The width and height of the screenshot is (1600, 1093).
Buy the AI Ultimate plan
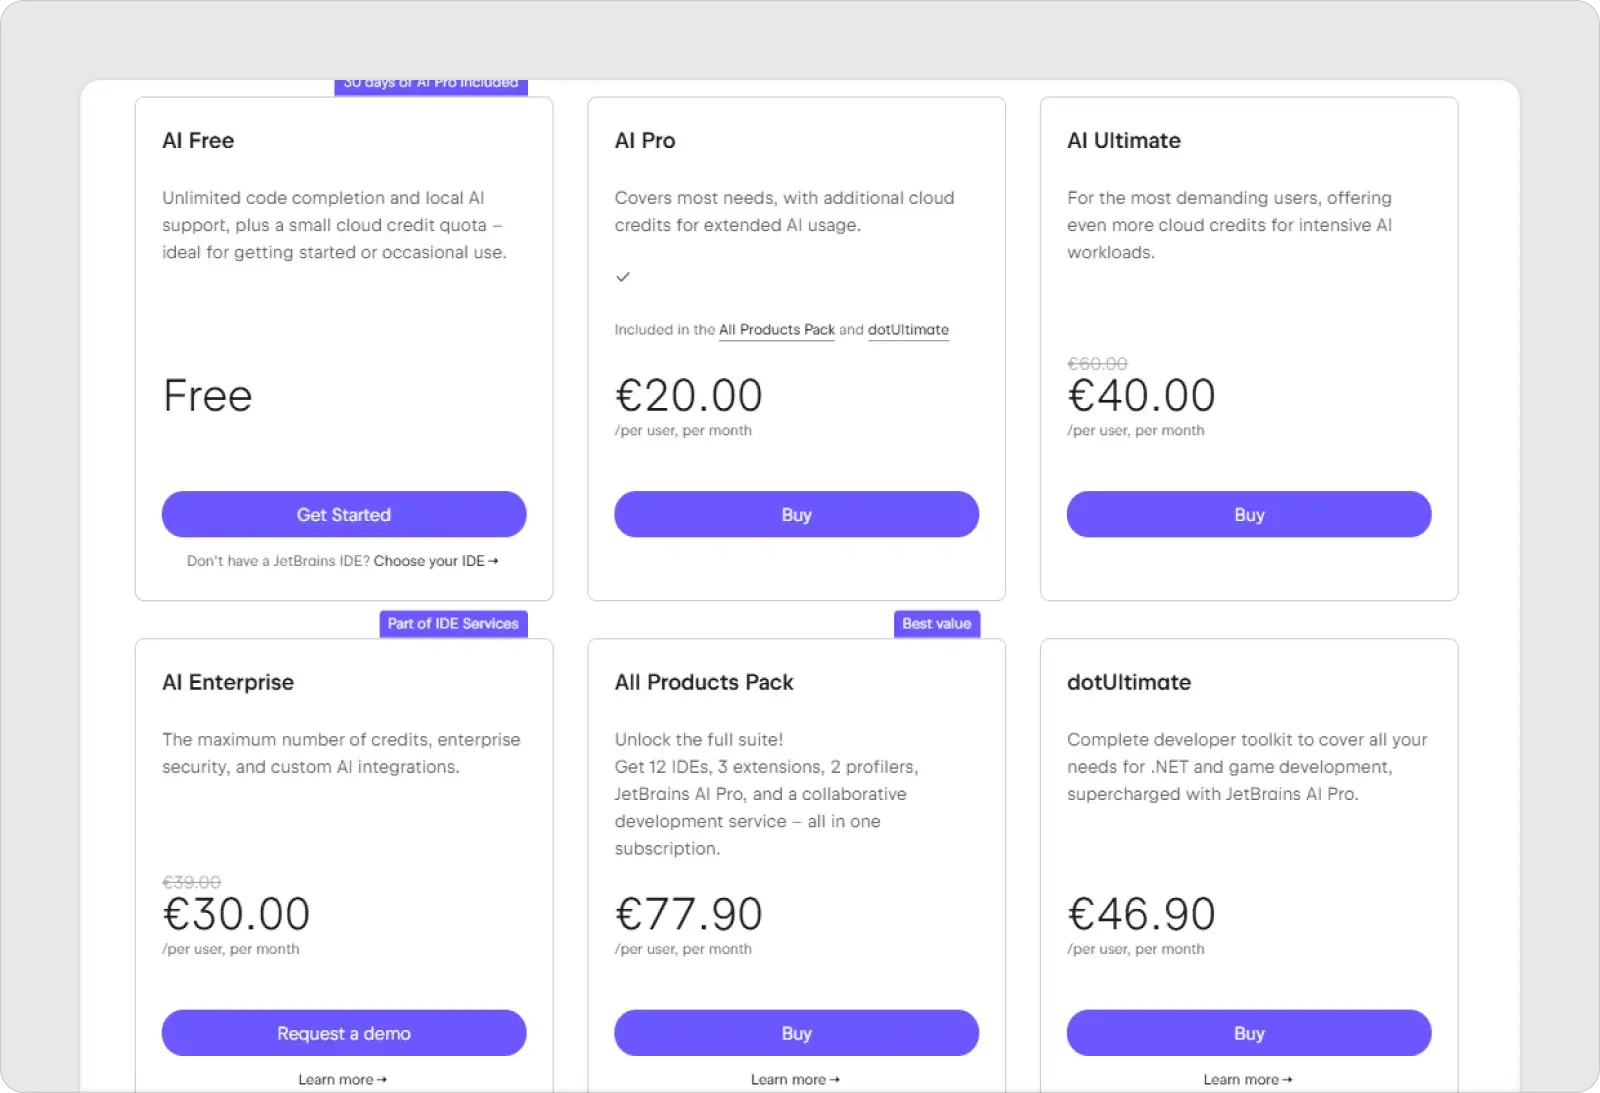point(1249,514)
